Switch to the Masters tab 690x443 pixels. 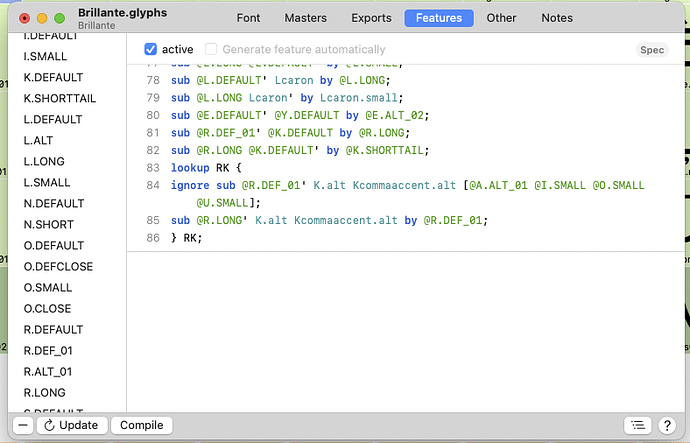[x=305, y=18]
